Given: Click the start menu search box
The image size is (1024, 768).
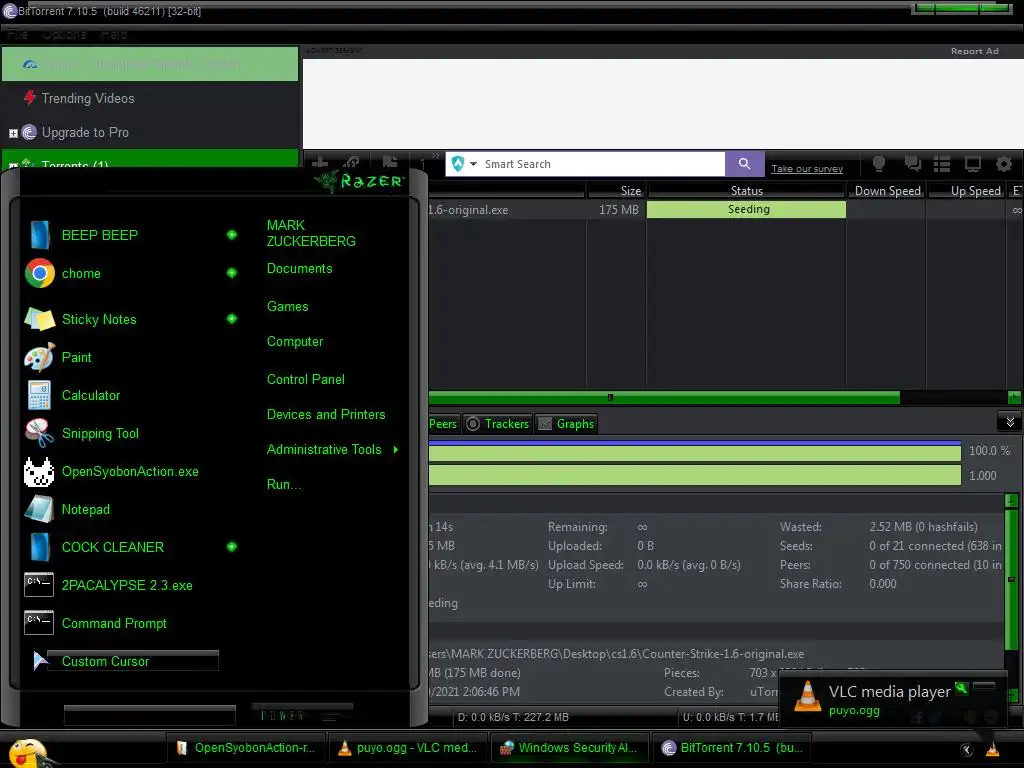Looking at the screenshot, I should [150, 716].
